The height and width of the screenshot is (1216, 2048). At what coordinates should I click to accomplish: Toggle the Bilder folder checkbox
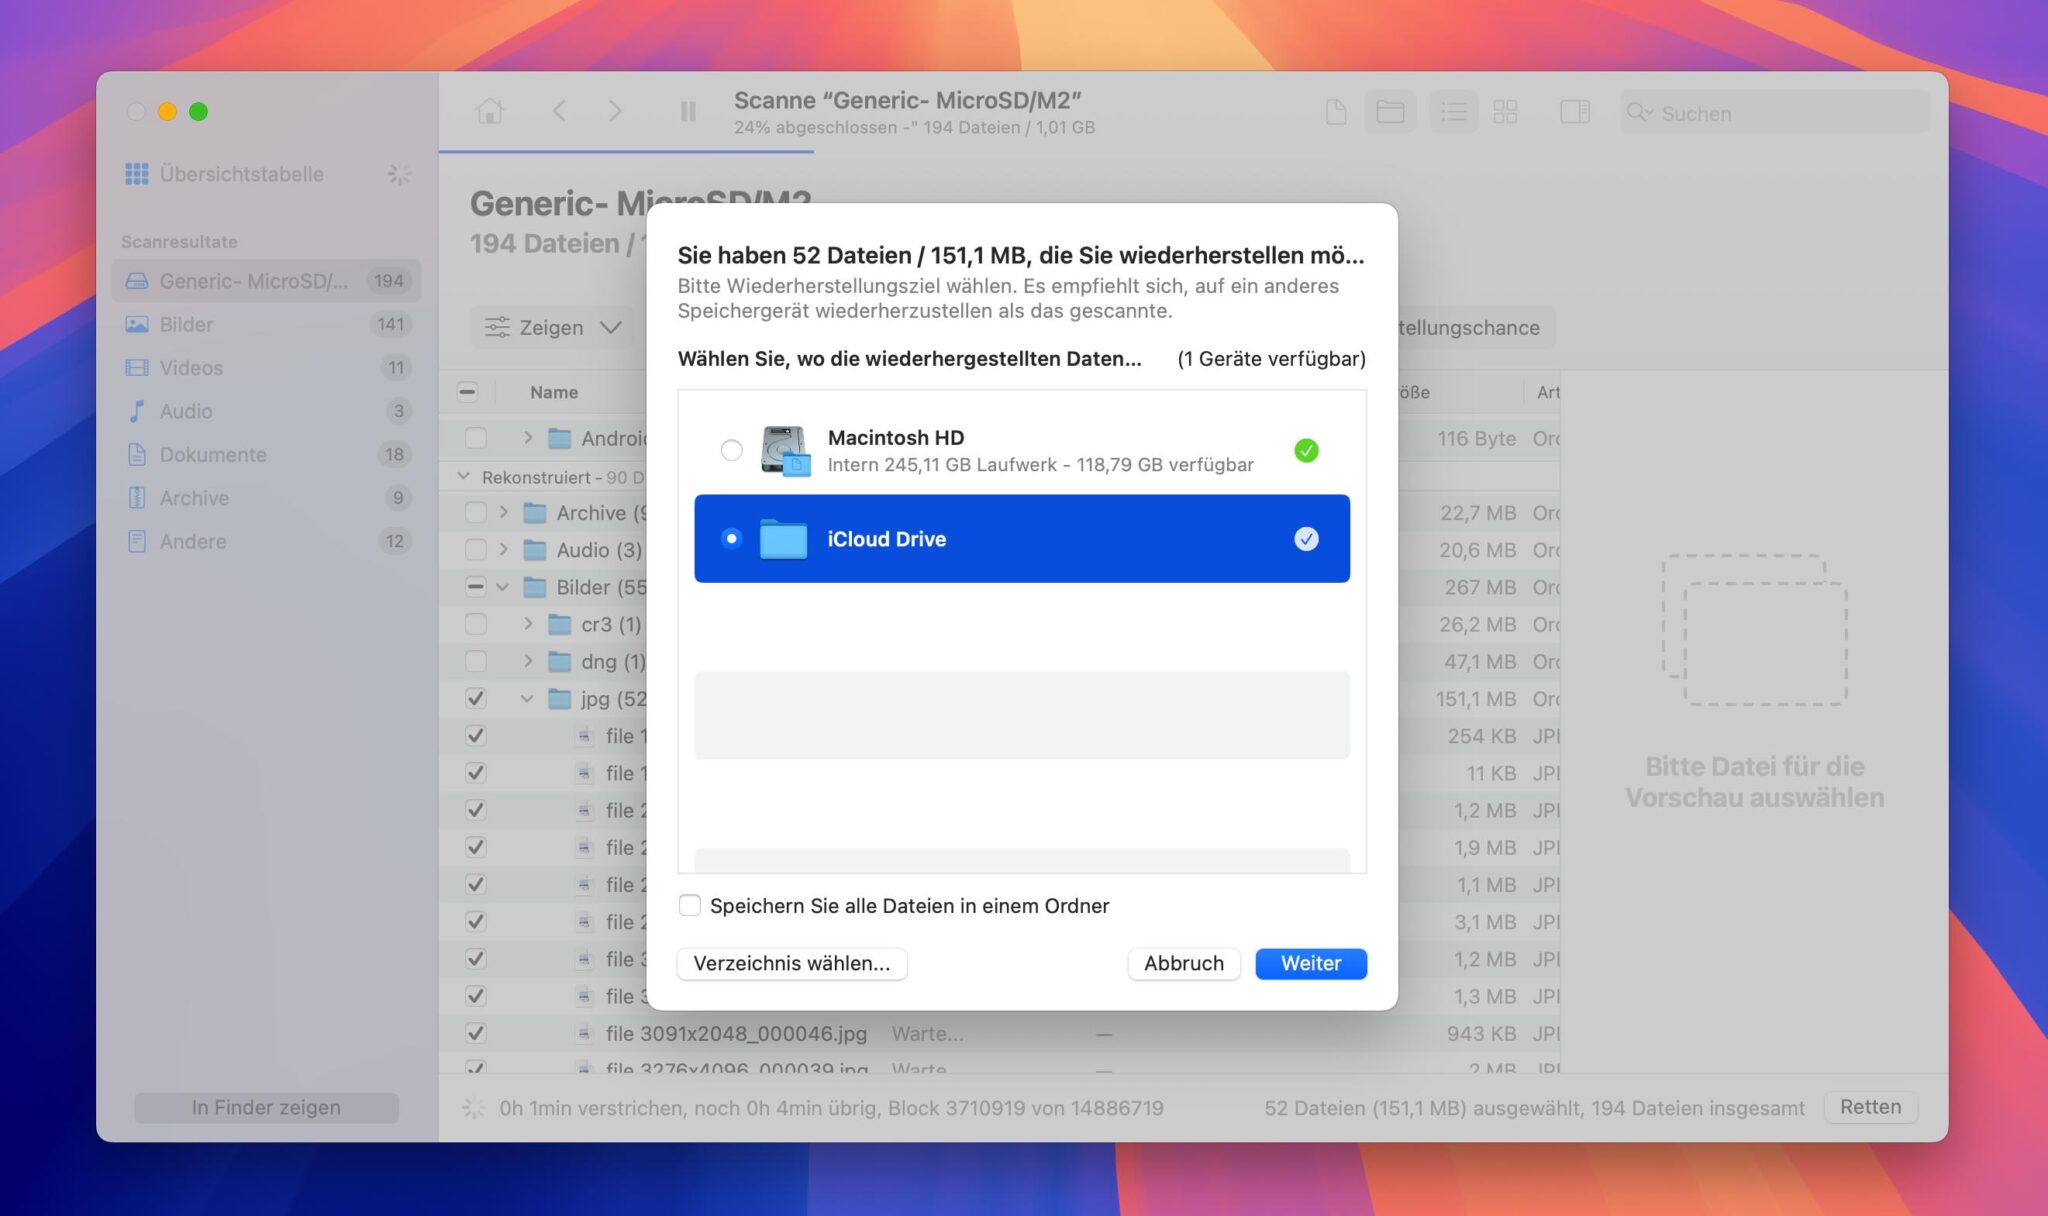point(476,587)
